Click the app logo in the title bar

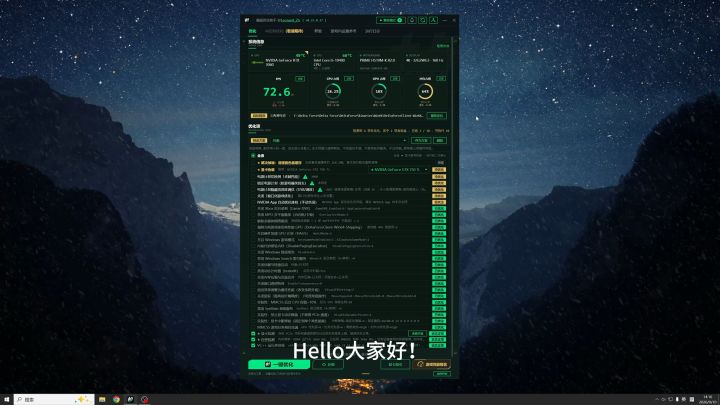pos(247,20)
